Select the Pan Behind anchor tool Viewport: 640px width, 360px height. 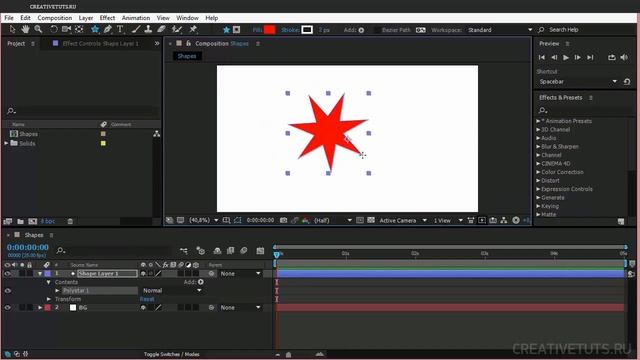coord(79,29)
